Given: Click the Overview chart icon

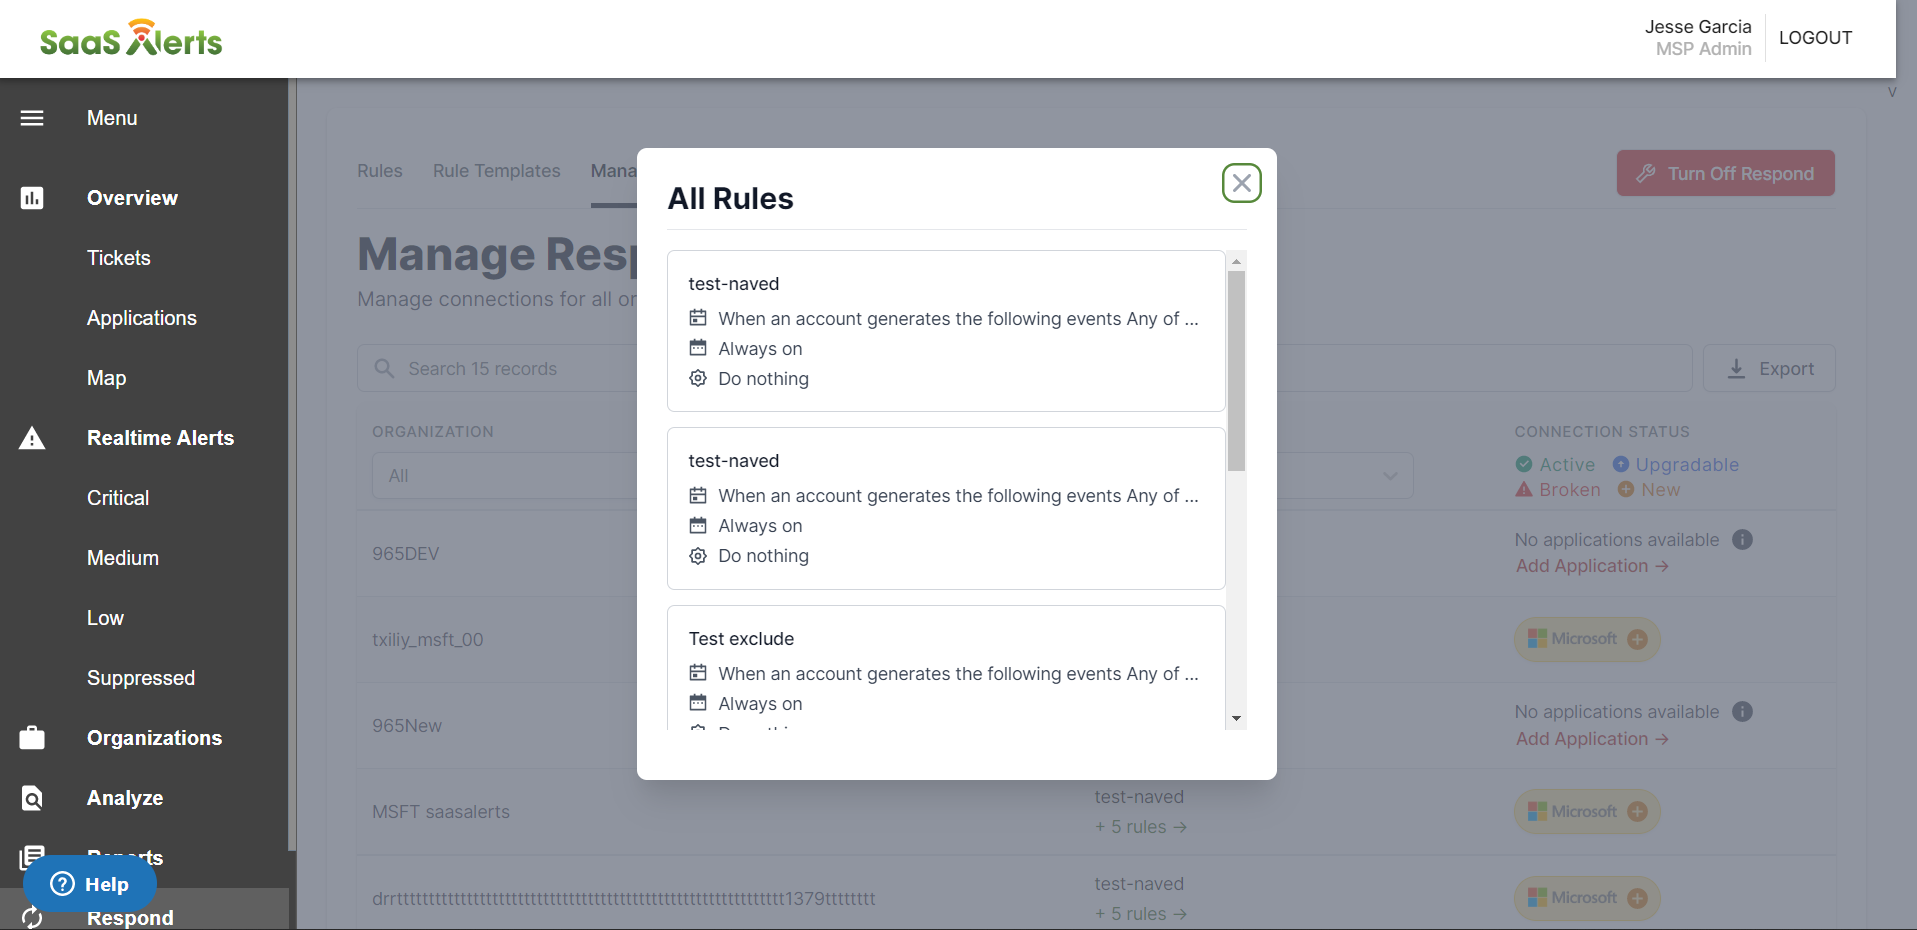Looking at the screenshot, I should click(32, 198).
